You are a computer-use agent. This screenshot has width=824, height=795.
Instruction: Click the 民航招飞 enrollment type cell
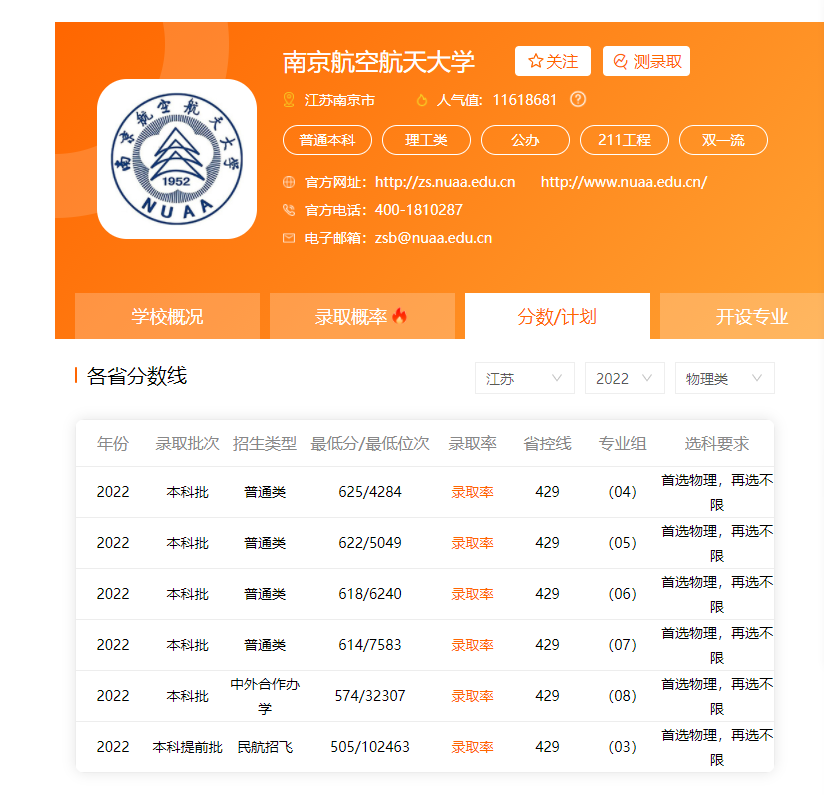tap(265, 747)
